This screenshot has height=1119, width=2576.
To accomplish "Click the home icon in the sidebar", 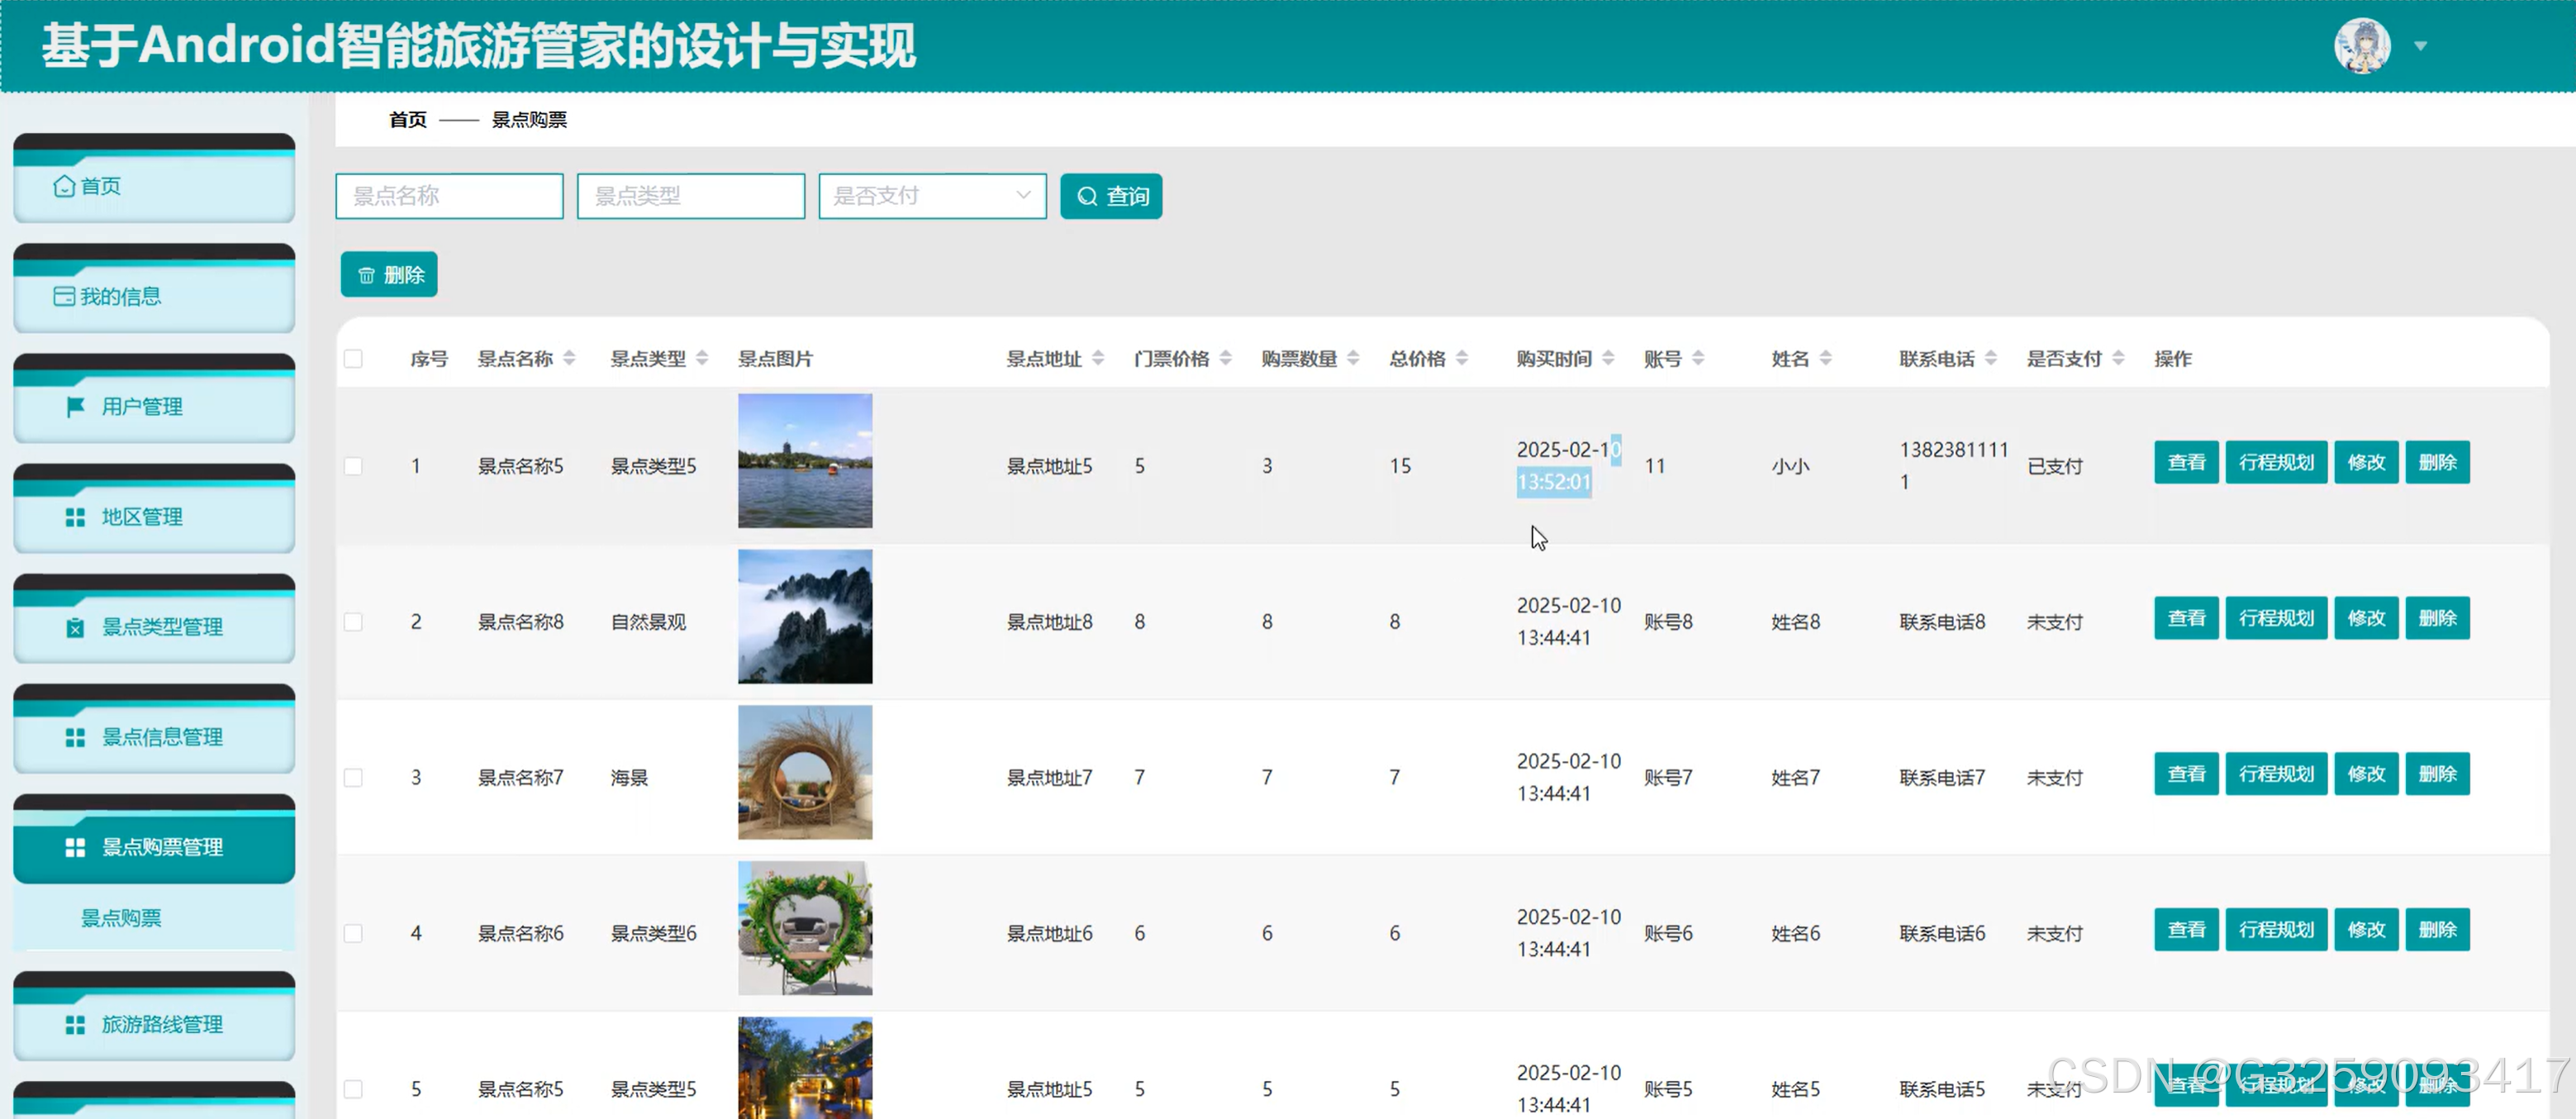I will click(64, 186).
